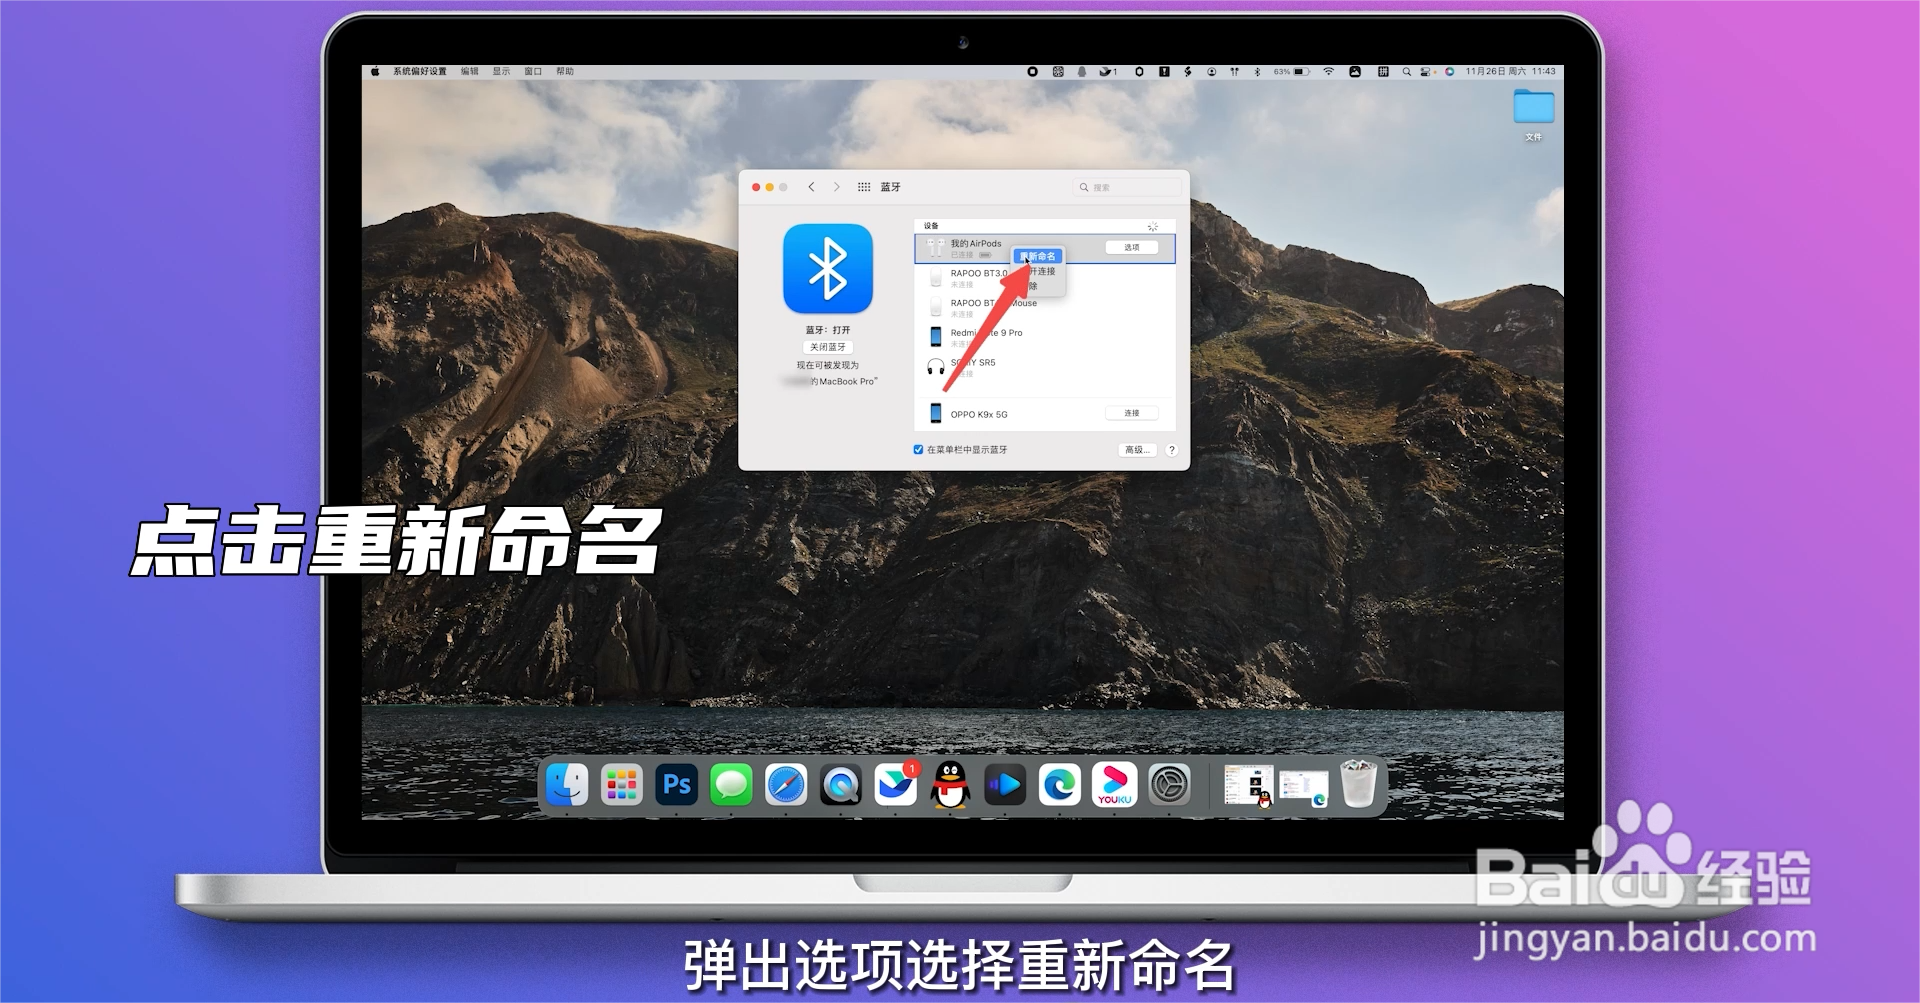Open the 显示 menu
This screenshot has height=1003, width=1920.
[x=501, y=72]
